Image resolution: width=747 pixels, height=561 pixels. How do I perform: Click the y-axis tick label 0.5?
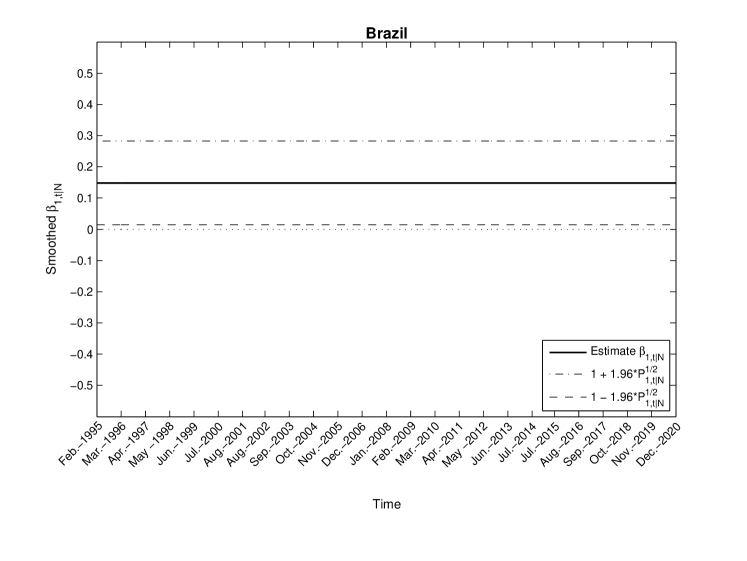(x=84, y=73)
